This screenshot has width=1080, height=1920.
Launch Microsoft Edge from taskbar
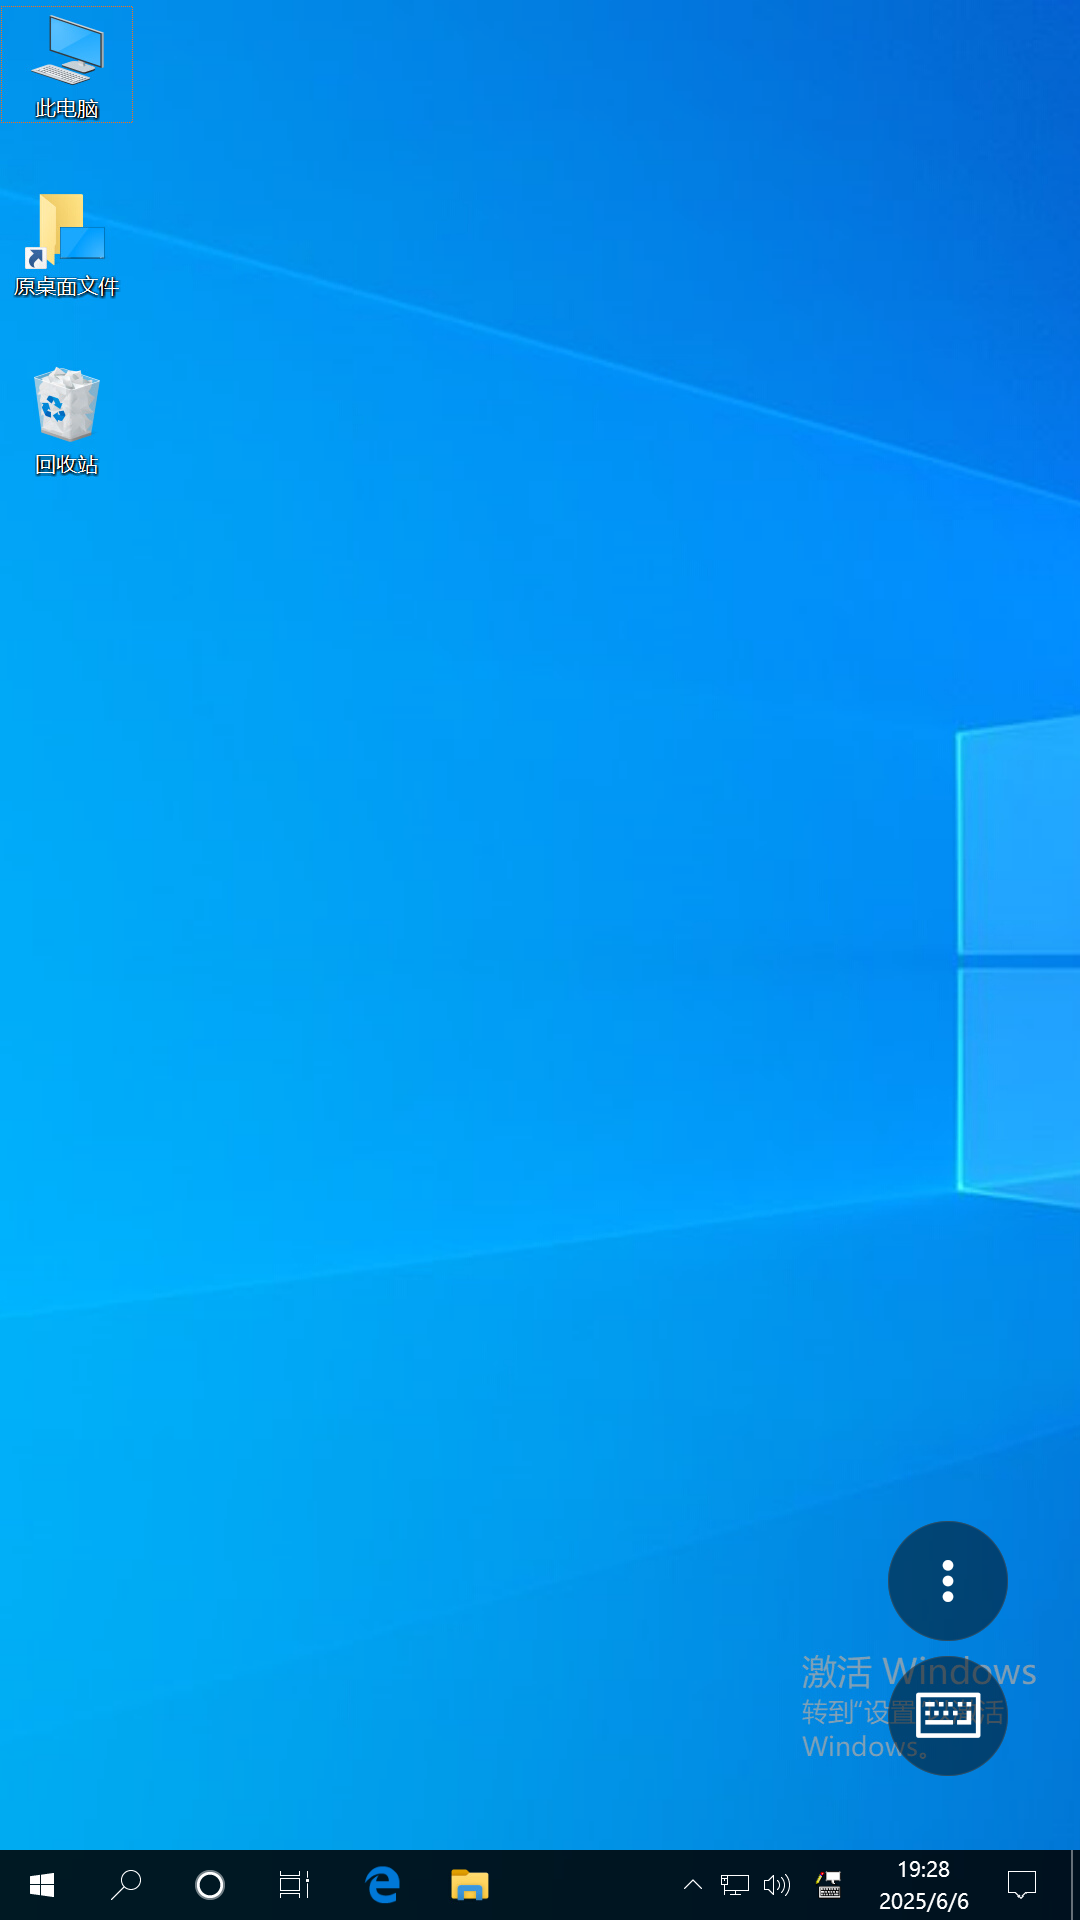382,1885
